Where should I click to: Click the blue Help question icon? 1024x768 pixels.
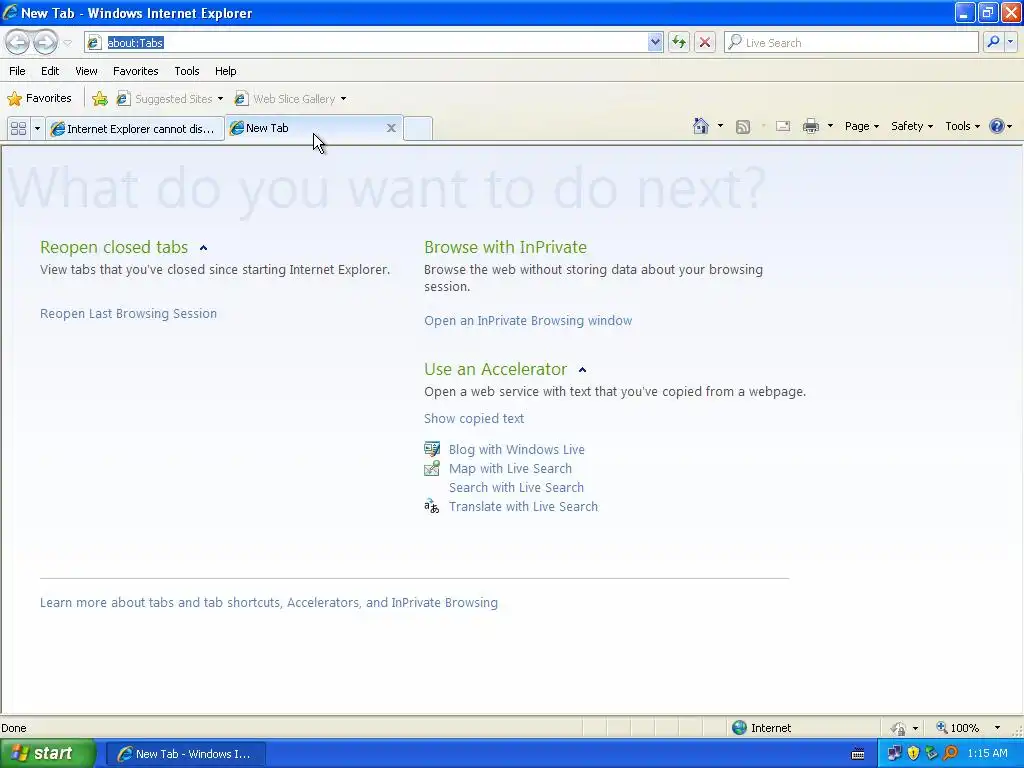pos(997,126)
